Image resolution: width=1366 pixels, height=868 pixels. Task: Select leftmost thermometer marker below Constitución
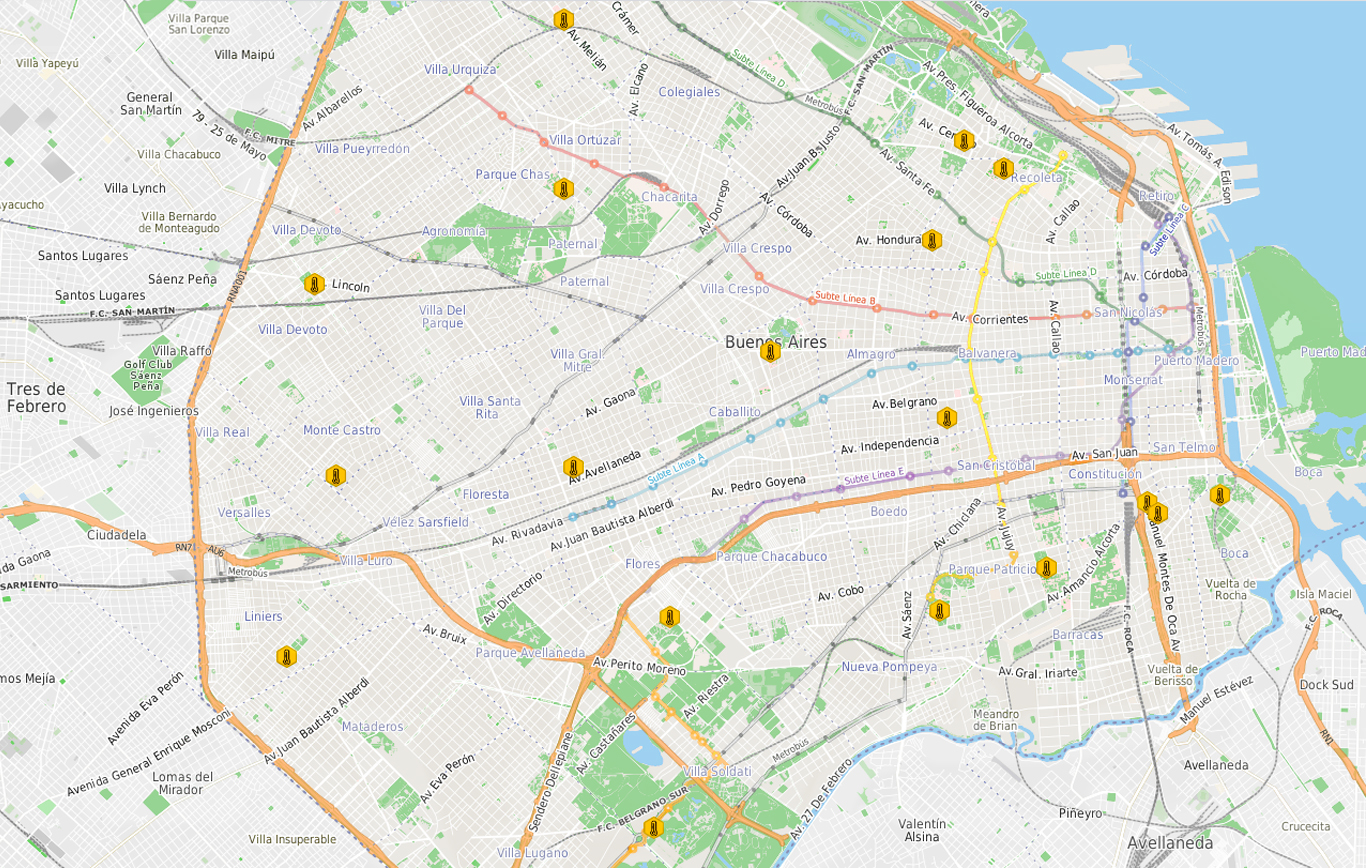[x=1147, y=502]
